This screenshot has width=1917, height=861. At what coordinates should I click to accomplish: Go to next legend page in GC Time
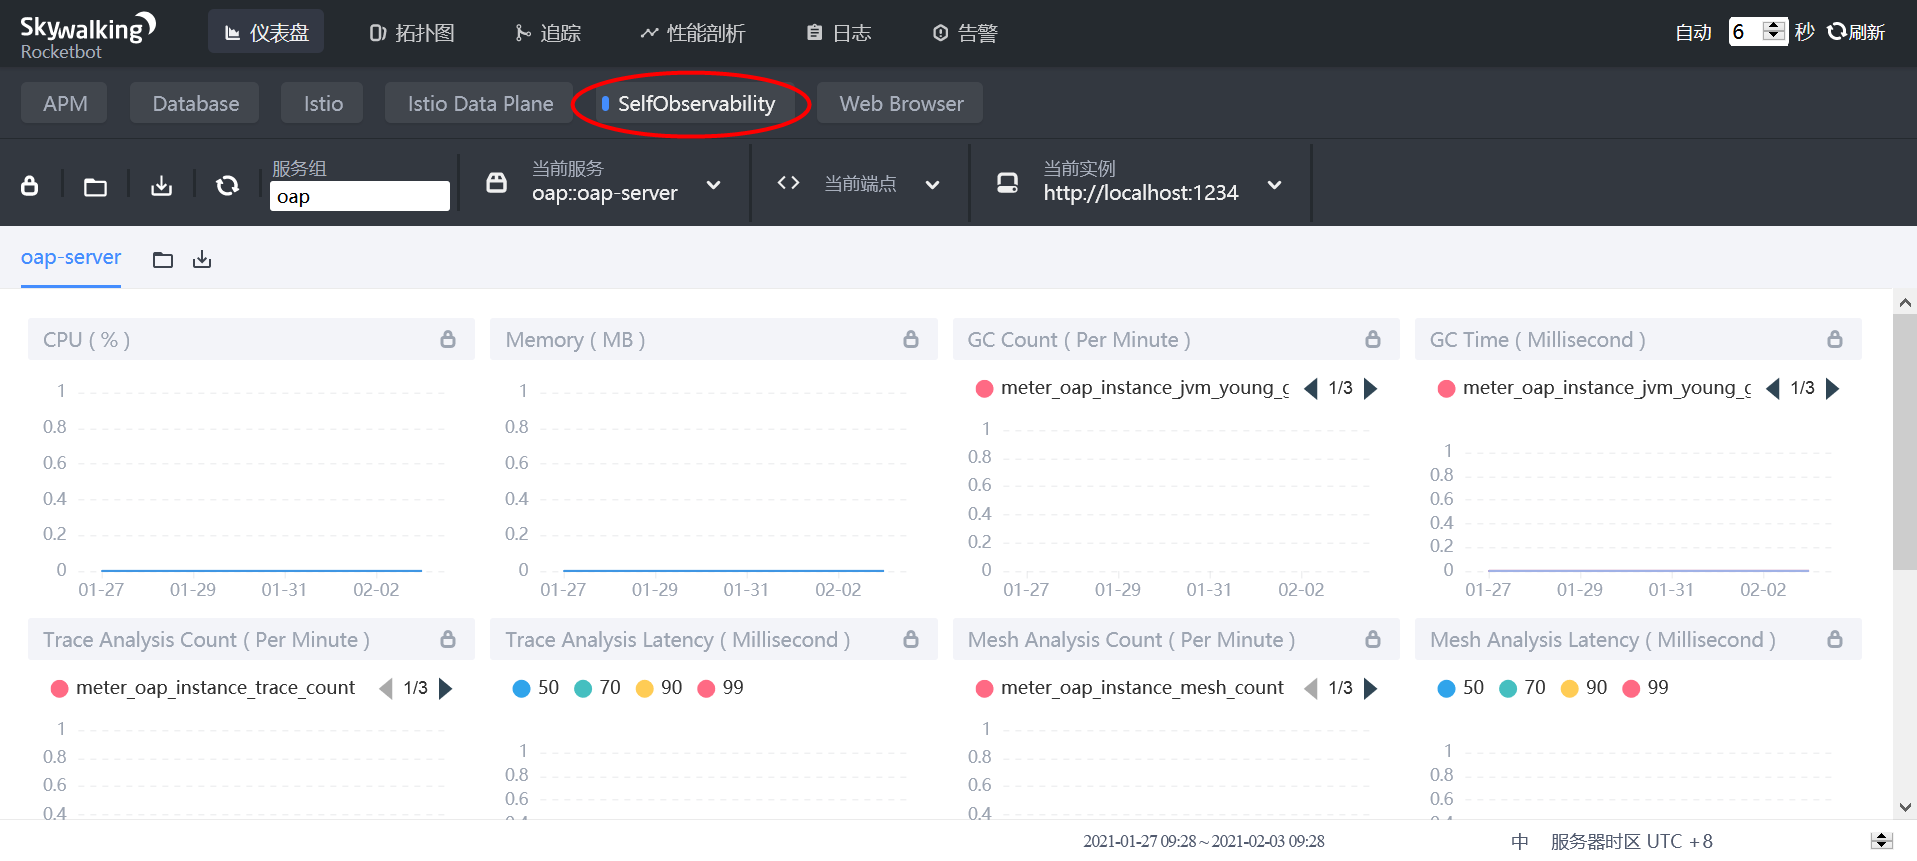click(x=1833, y=388)
